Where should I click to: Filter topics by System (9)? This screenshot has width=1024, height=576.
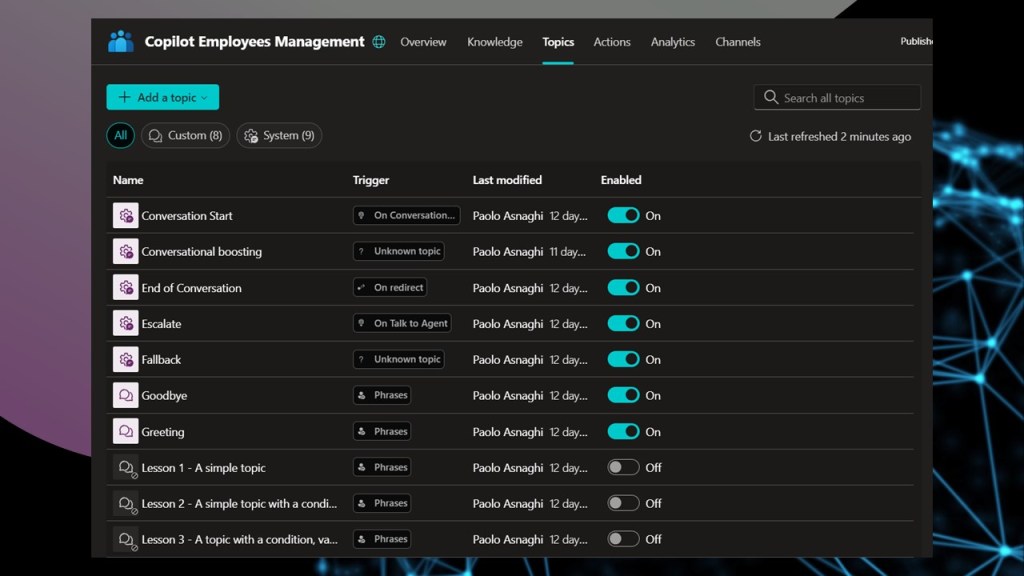(x=279, y=136)
